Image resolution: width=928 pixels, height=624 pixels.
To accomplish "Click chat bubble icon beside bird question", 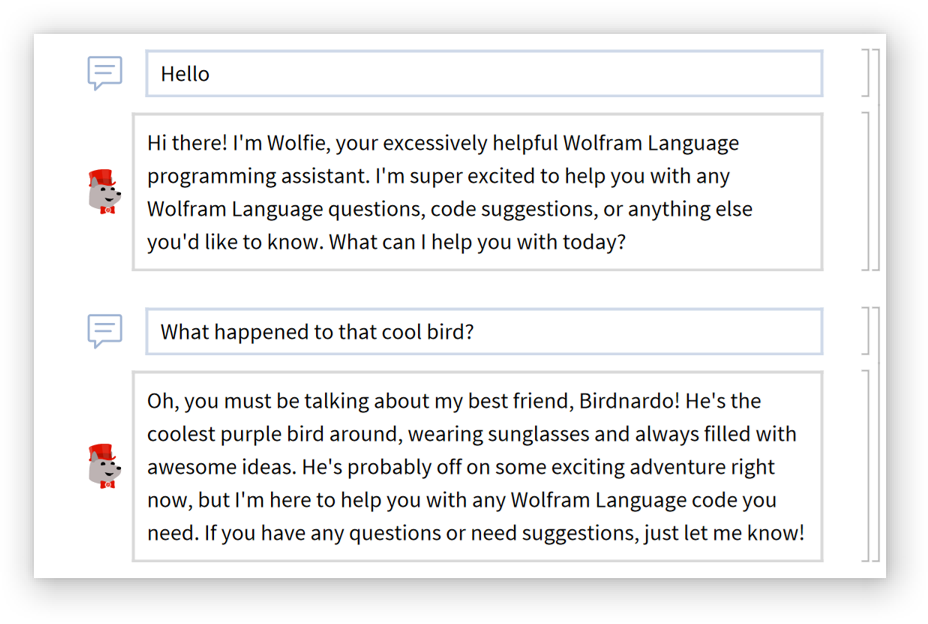I will pos(104,331).
